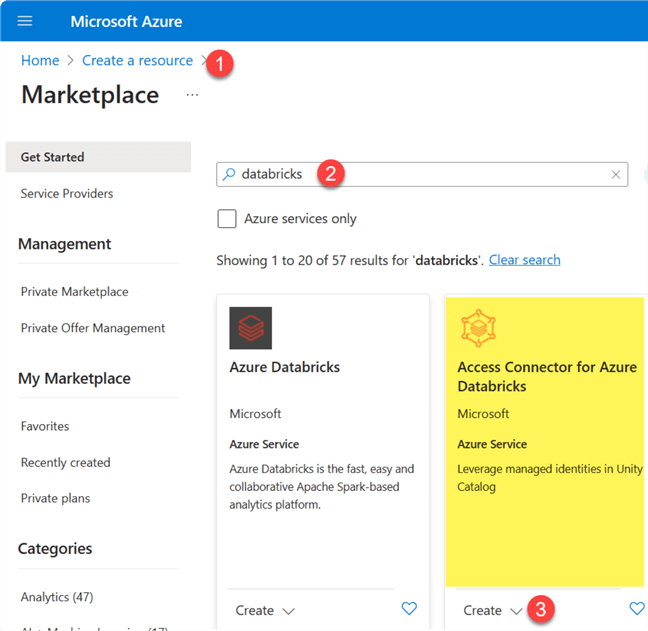648x631 pixels.
Task: Open Service Providers section
Action: [x=67, y=193]
